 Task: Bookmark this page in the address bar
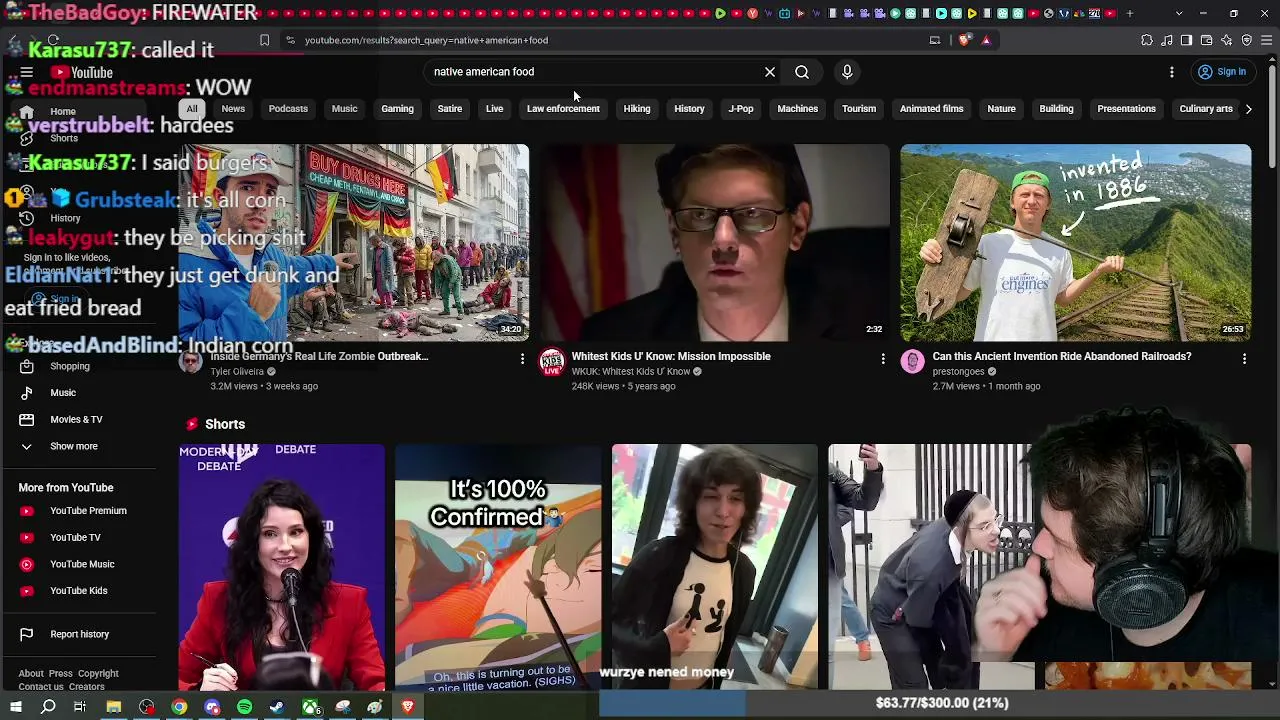pos(264,40)
